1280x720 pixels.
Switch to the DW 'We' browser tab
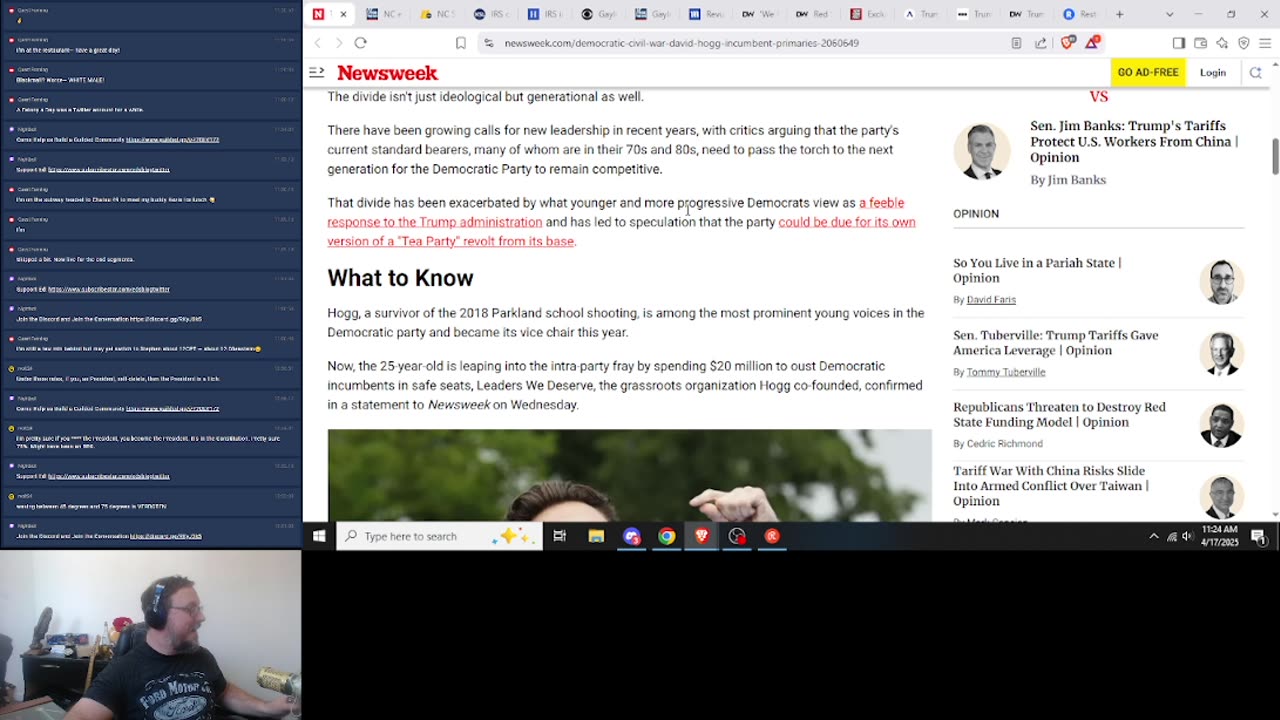pos(759,14)
